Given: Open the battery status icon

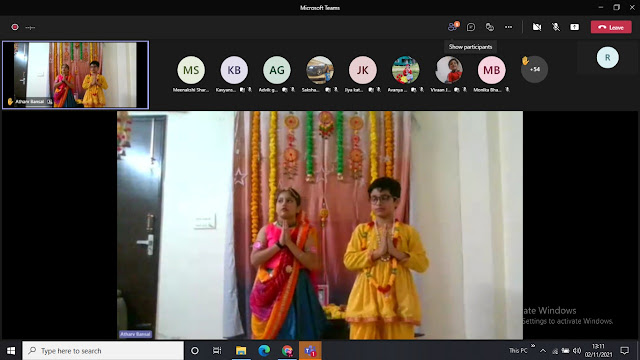Looking at the screenshot, I should point(565,351).
